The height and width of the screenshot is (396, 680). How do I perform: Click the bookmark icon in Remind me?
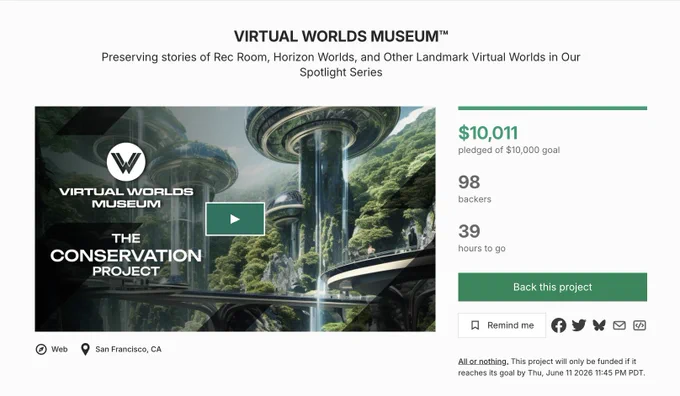tap(475, 325)
